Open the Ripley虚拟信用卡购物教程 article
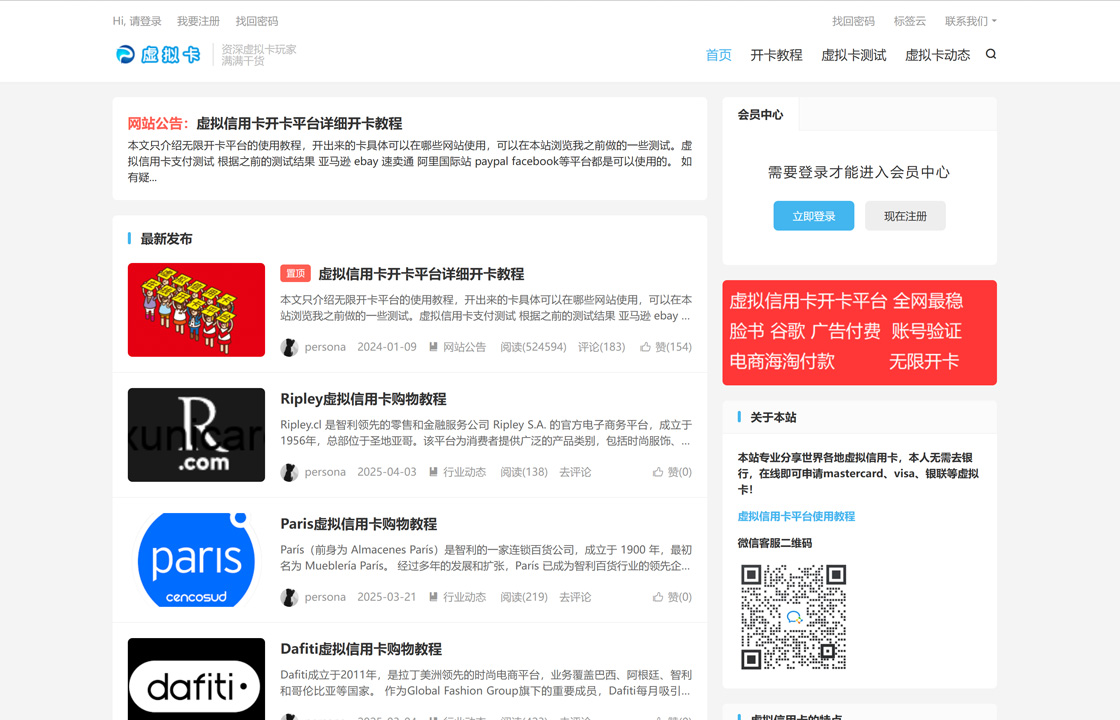 (x=364, y=399)
